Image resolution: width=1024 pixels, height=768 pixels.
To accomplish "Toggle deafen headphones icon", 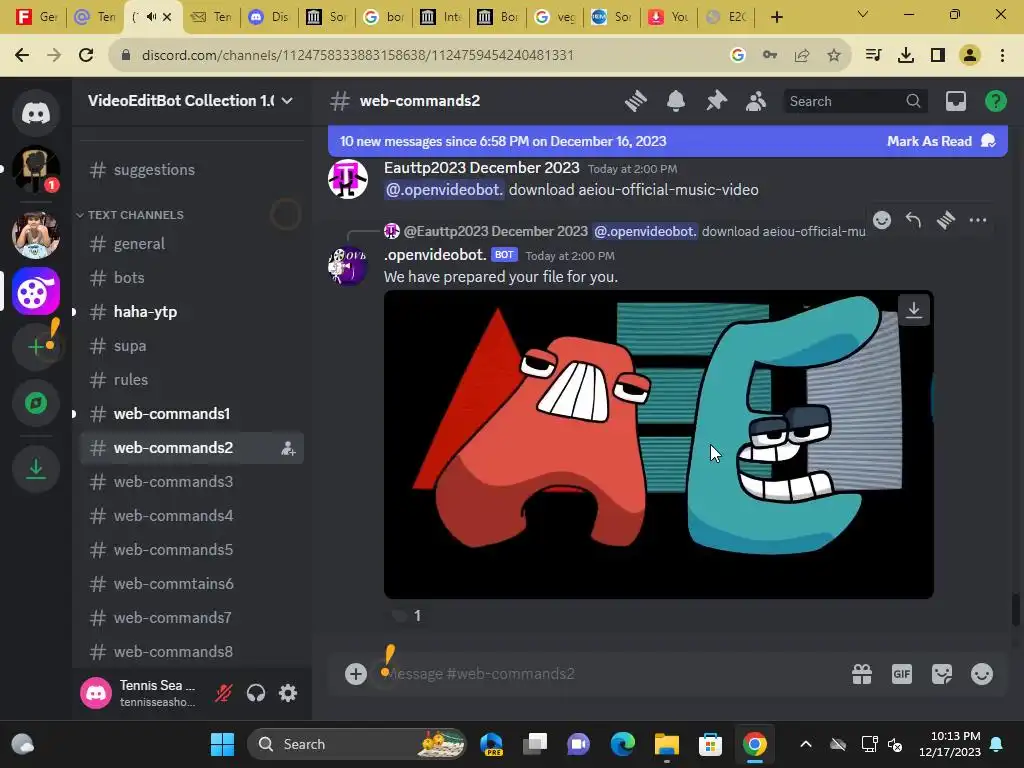I will 256,692.
